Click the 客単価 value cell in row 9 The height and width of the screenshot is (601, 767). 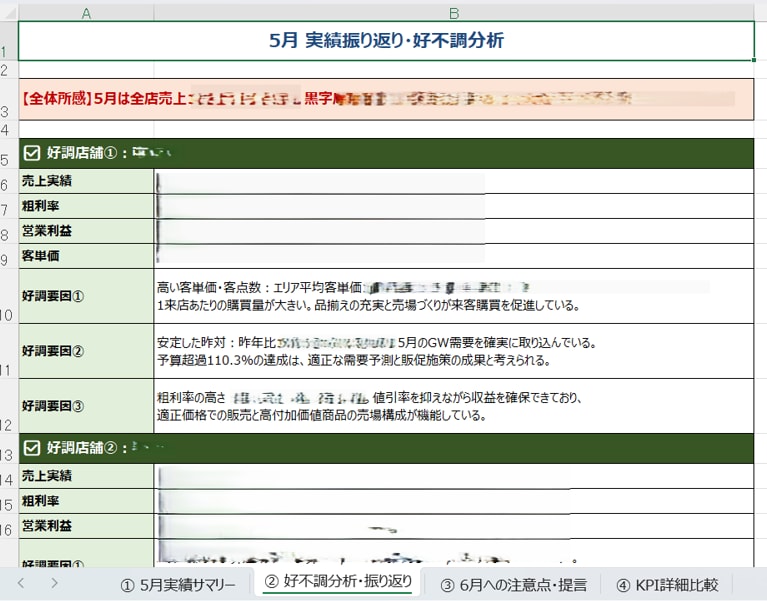coord(453,256)
